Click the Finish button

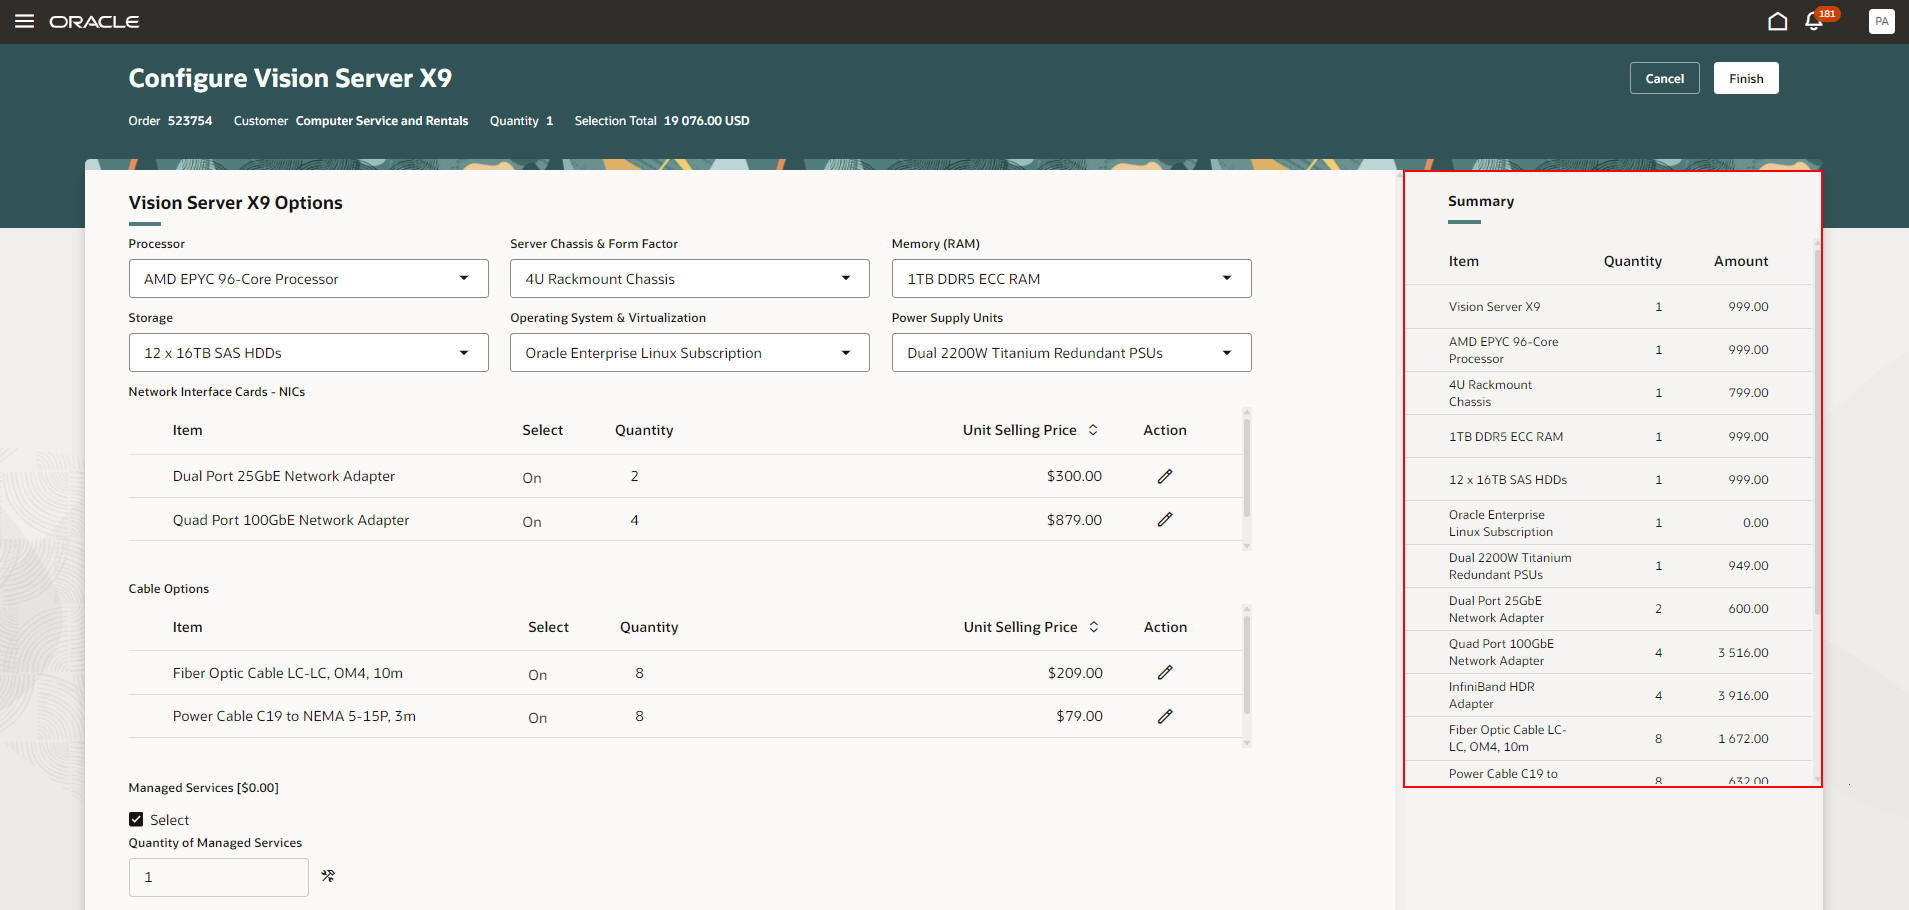pyautogui.click(x=1745, y=78)
